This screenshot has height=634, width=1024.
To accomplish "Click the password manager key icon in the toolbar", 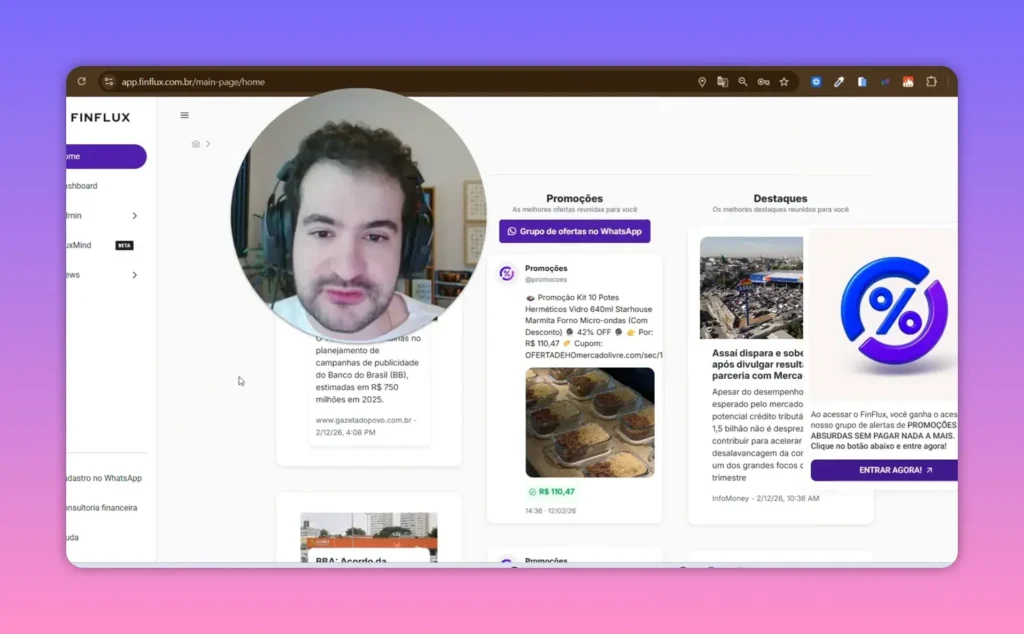I will [x=764, y=81].
